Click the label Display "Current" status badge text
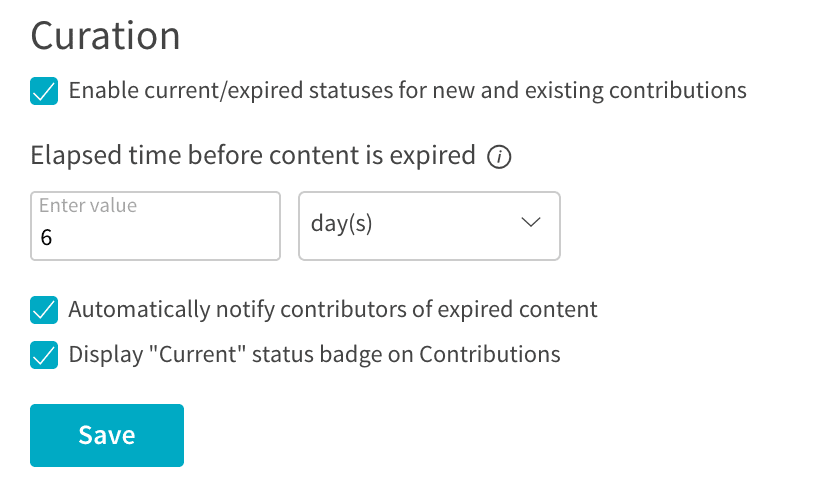Image resolution: width=816 pixels, height=481 pixels. tap(314, 355)
